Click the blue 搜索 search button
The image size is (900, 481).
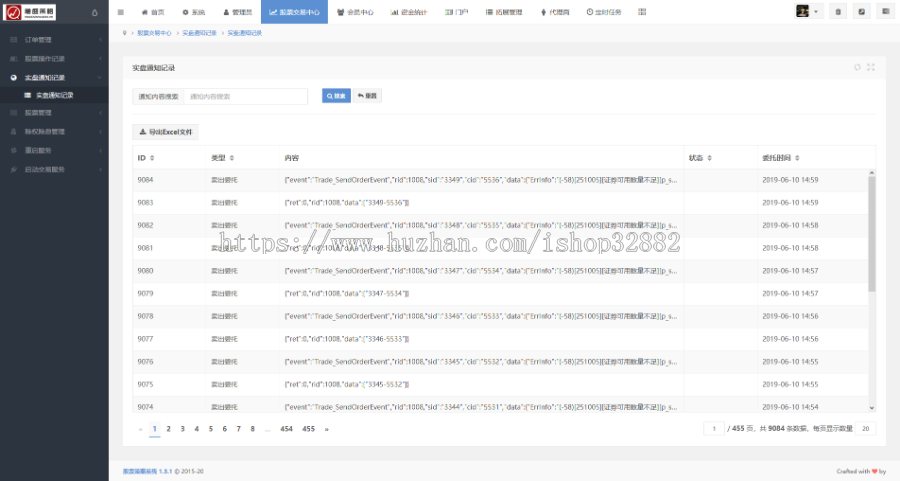[x=336, y=96]
